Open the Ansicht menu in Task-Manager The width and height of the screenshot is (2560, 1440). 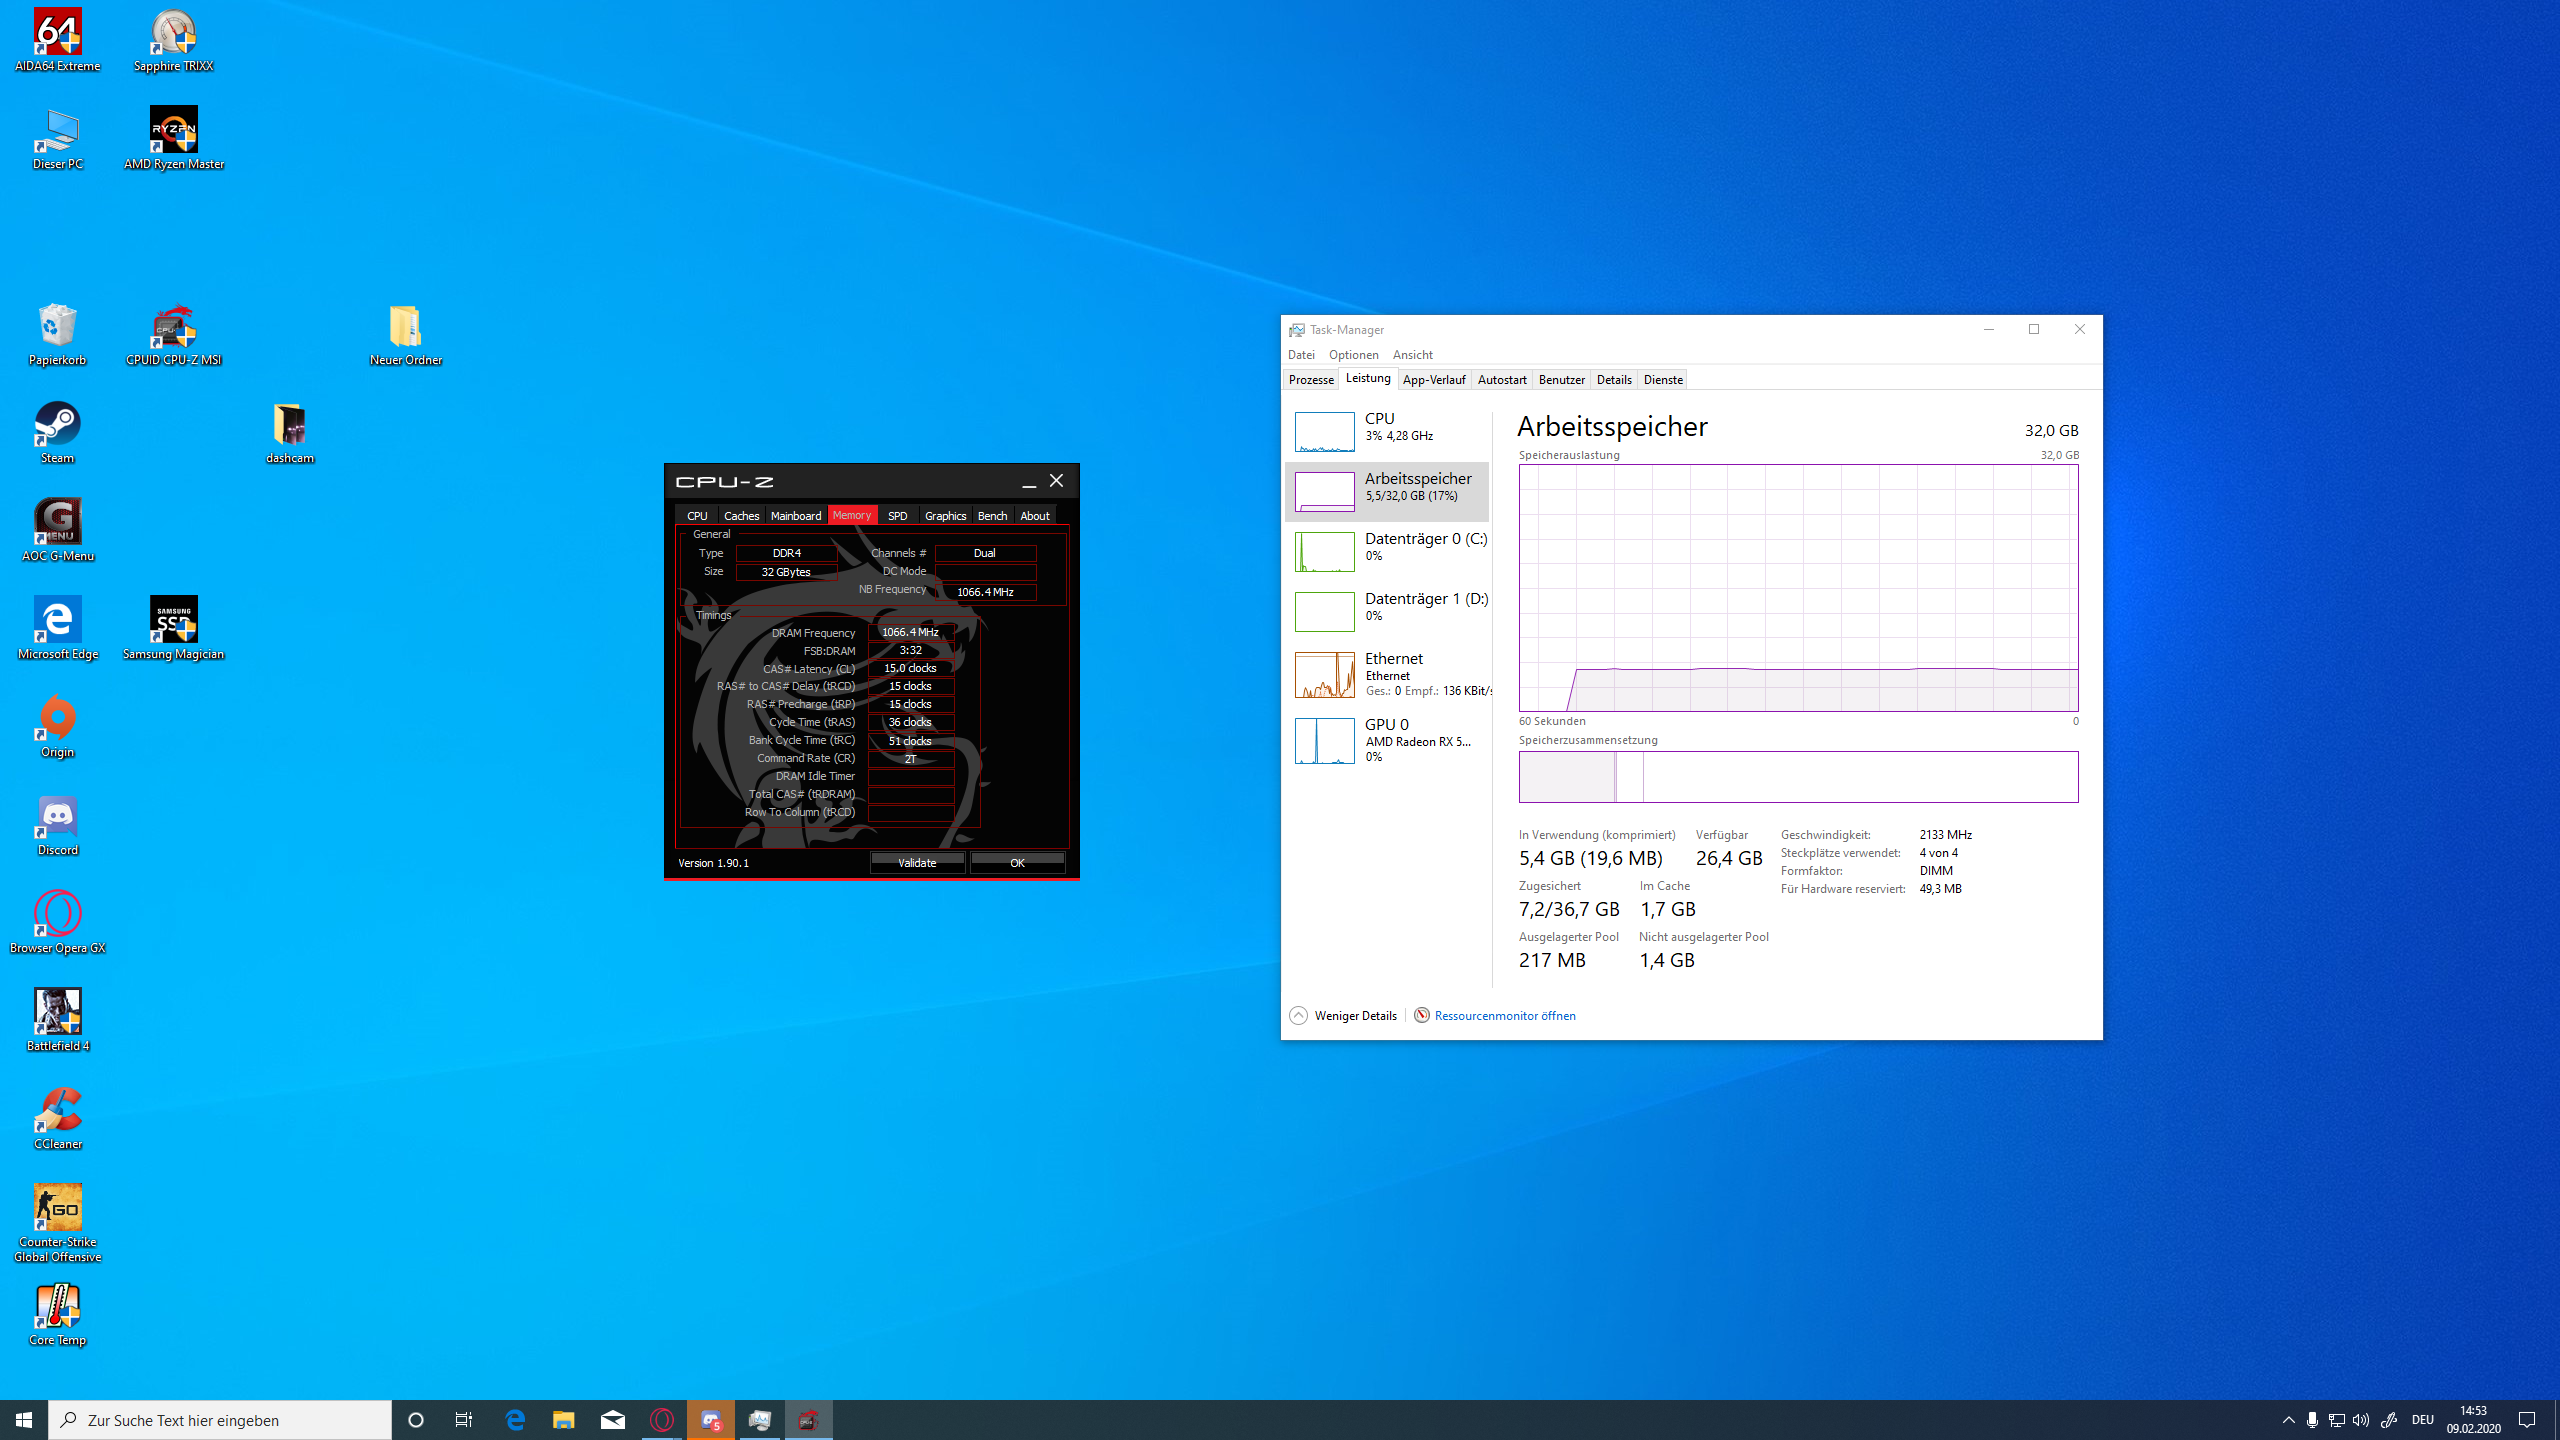[x=1412, y=355]
